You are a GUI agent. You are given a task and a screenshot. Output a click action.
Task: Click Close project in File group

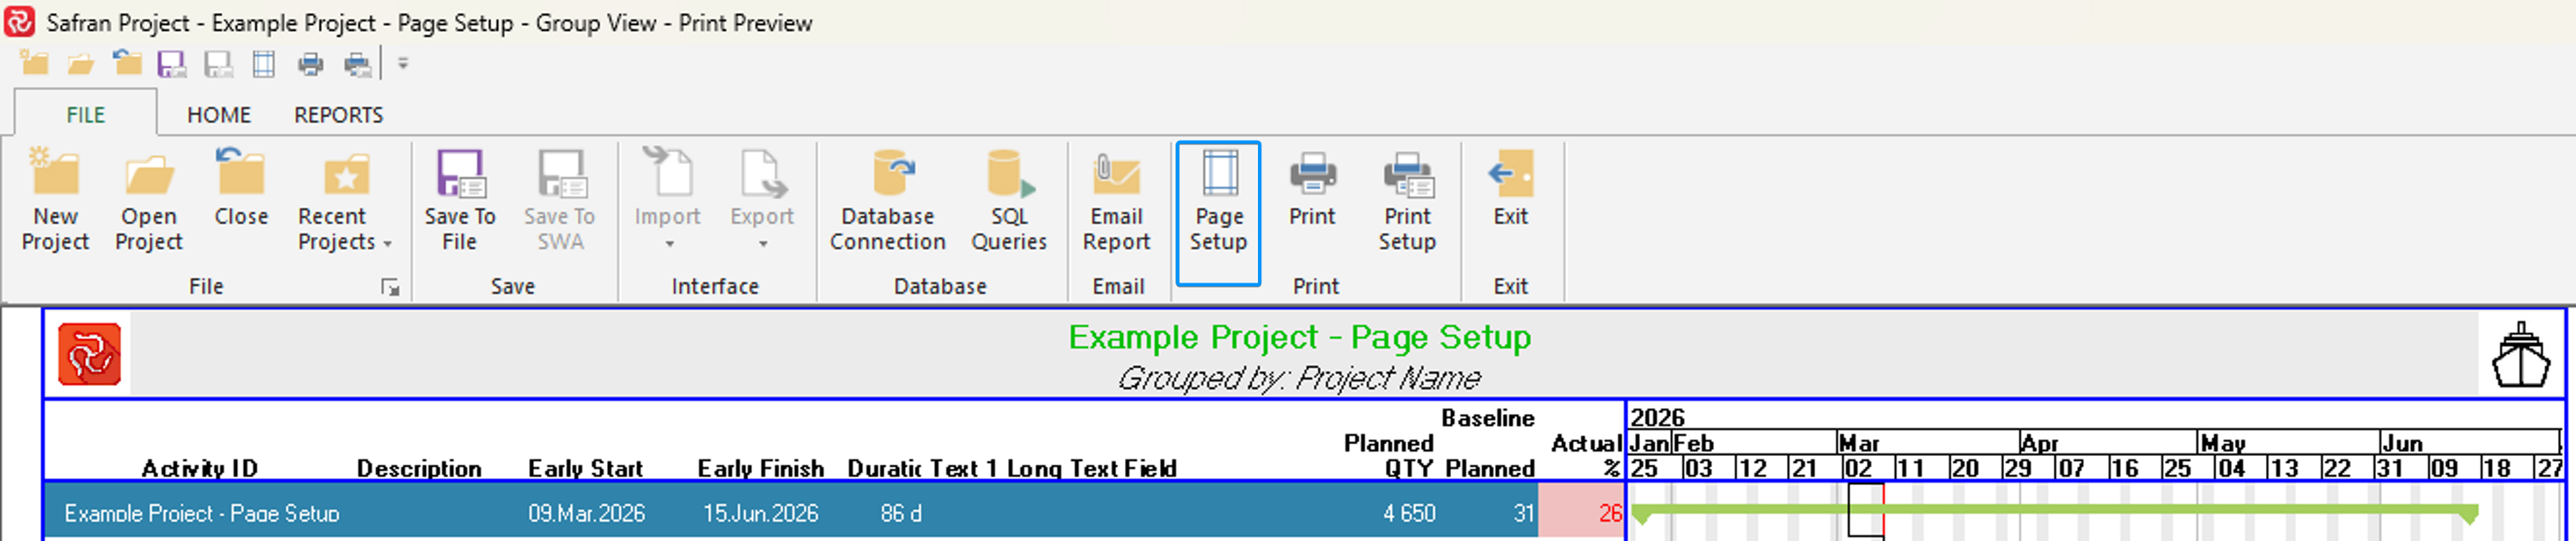point(241,188)
